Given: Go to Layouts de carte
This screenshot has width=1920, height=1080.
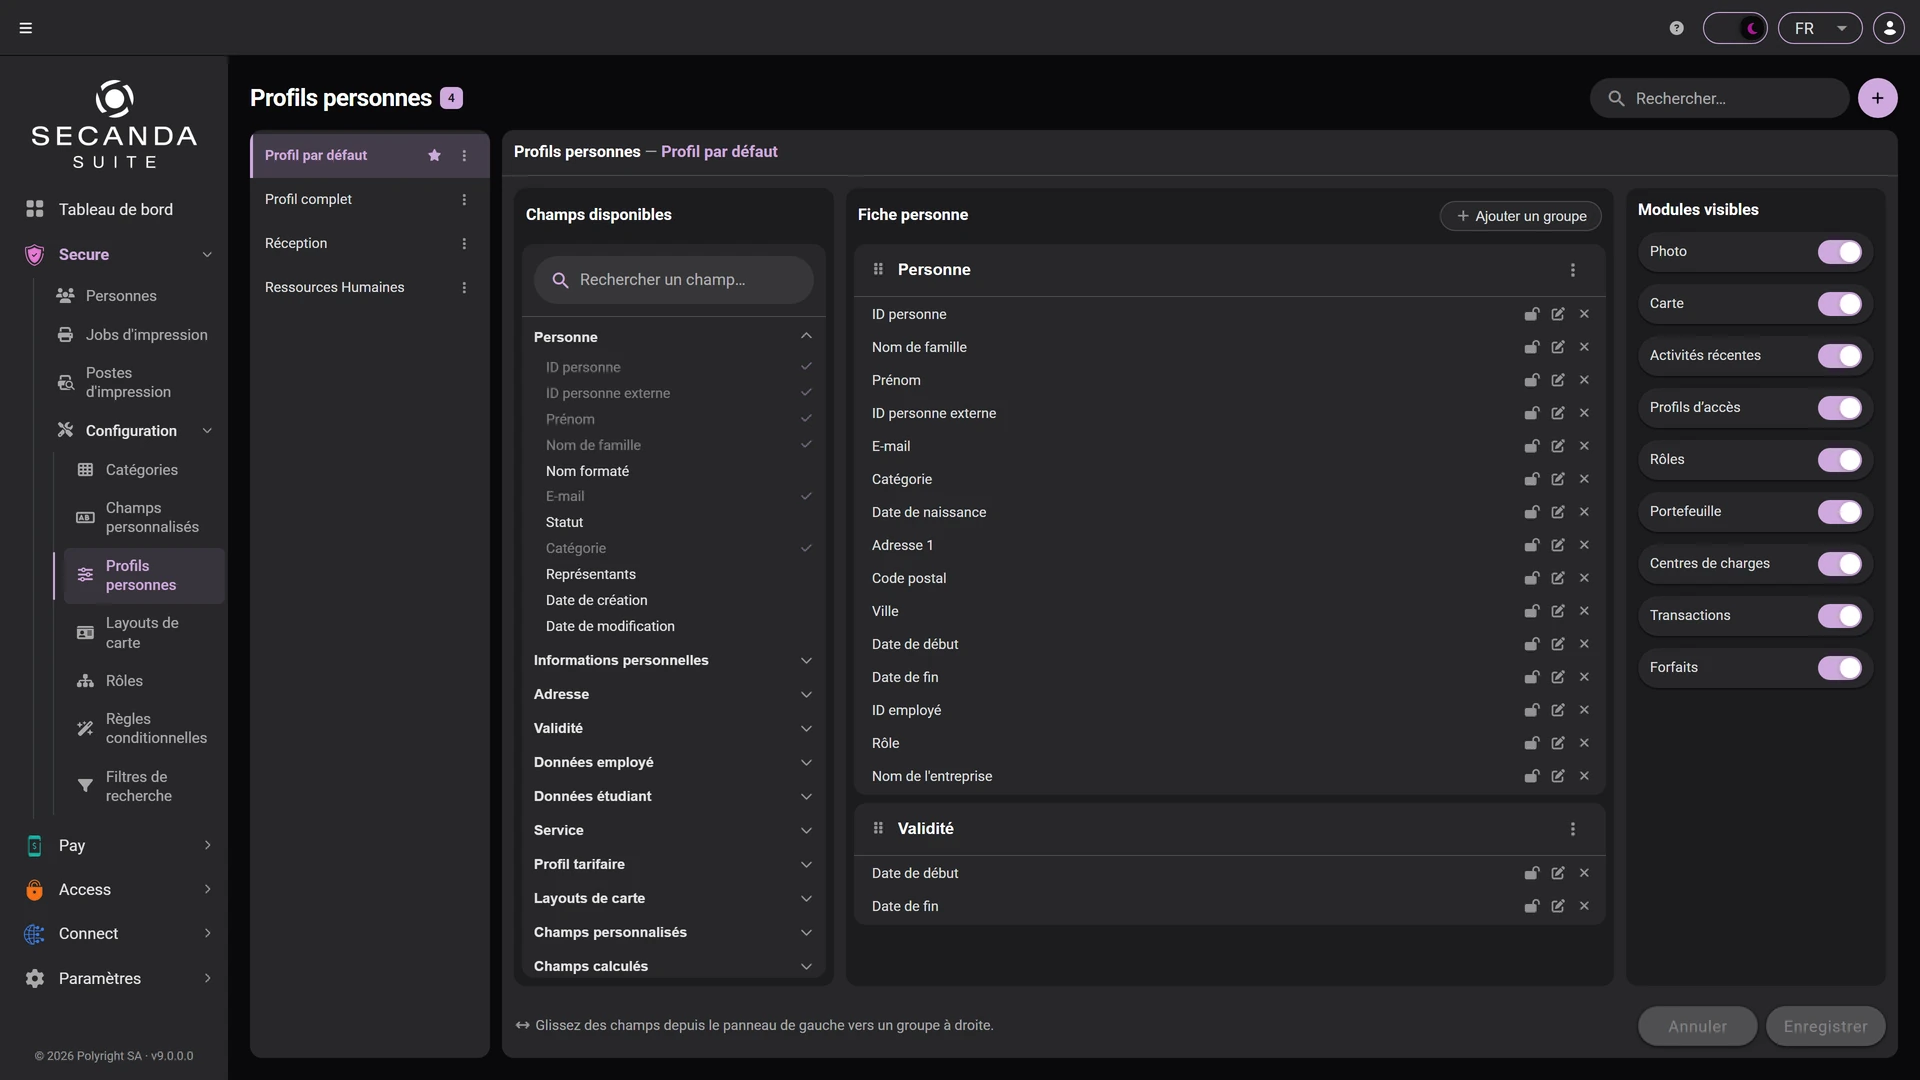Looking at the screenshot, I should 144,633.
